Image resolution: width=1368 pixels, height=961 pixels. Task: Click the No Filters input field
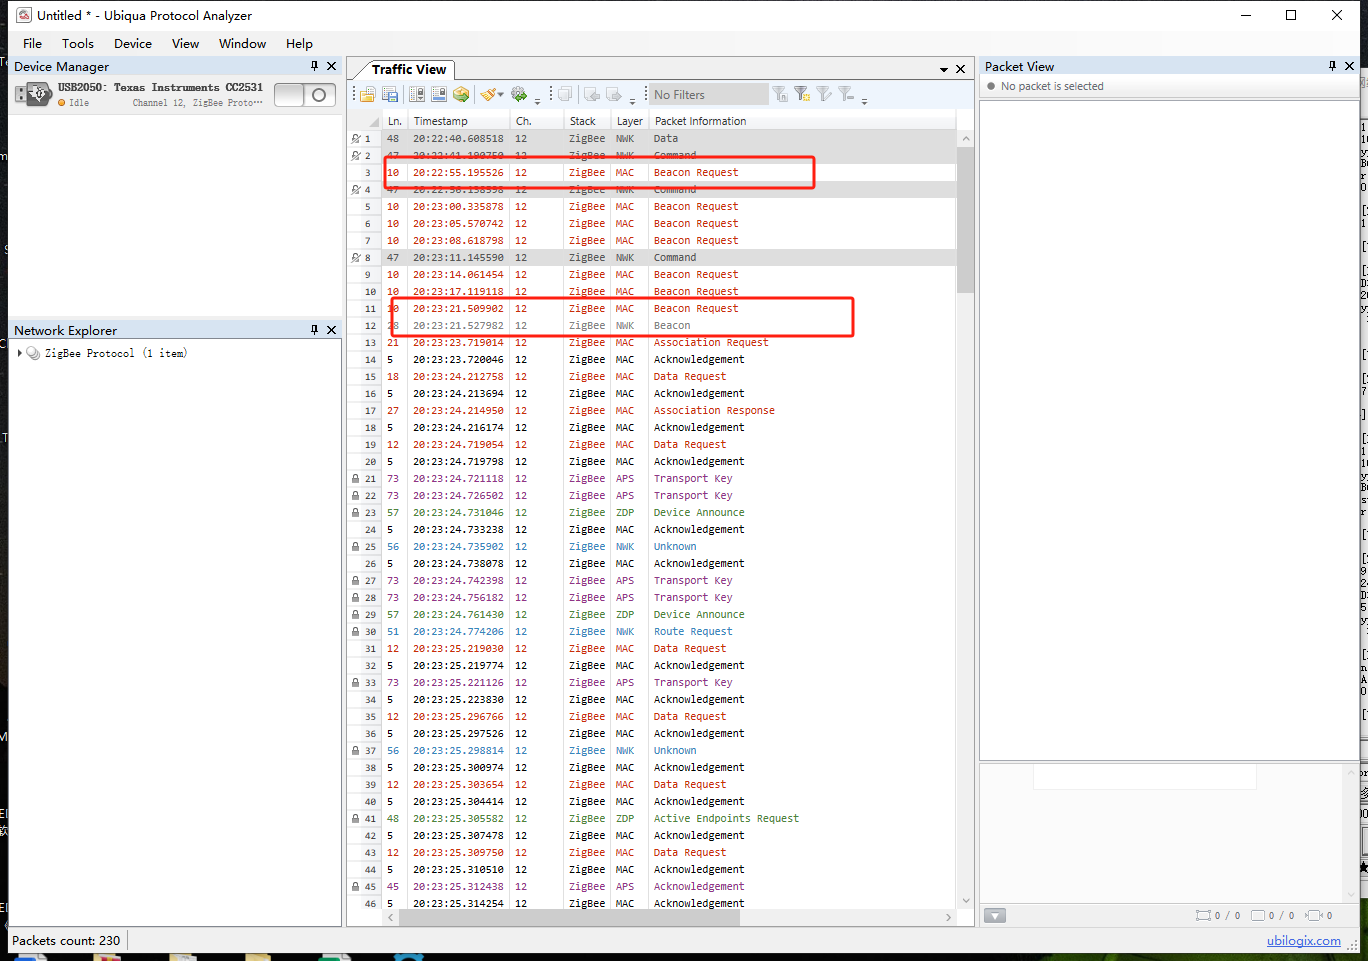coord(710,94)
